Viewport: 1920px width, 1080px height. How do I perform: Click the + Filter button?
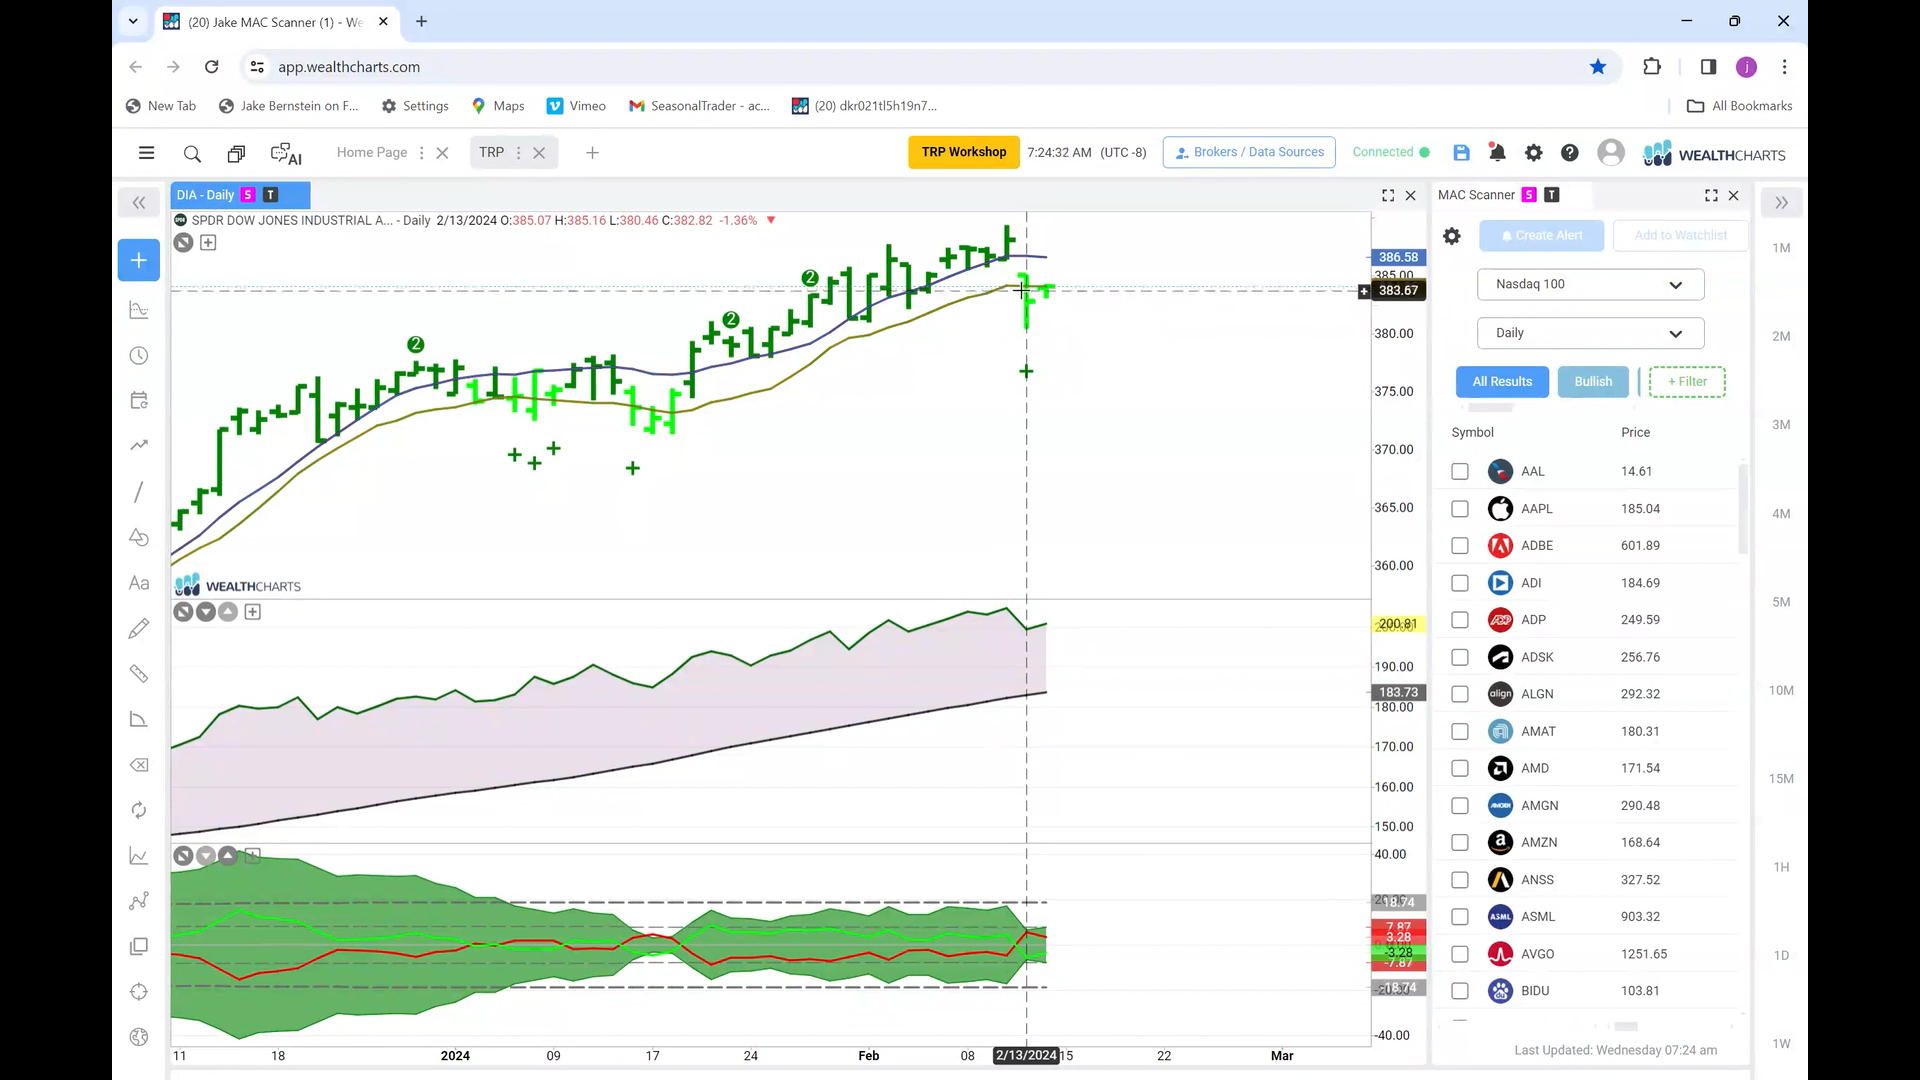pyautogui.click(x=1687, y=382)
